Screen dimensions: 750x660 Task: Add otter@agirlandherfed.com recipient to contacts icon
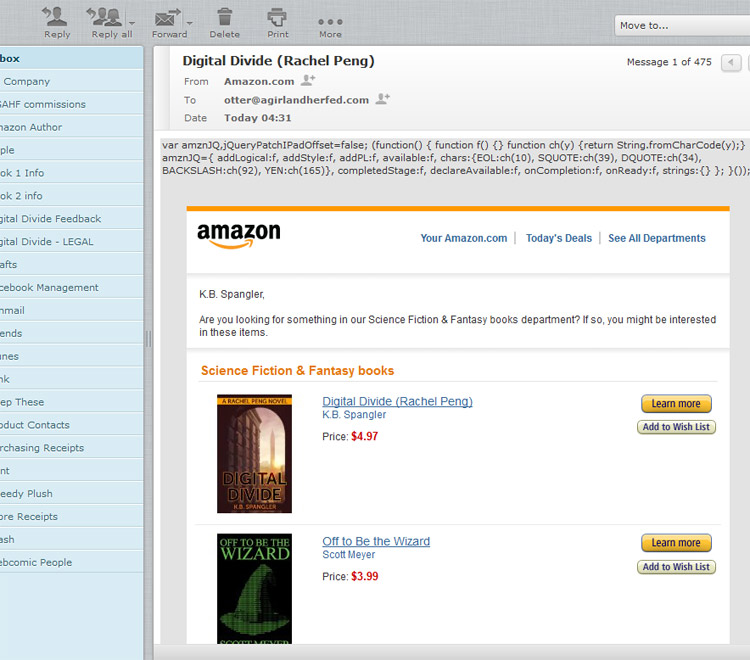click(x=382, y=99)
